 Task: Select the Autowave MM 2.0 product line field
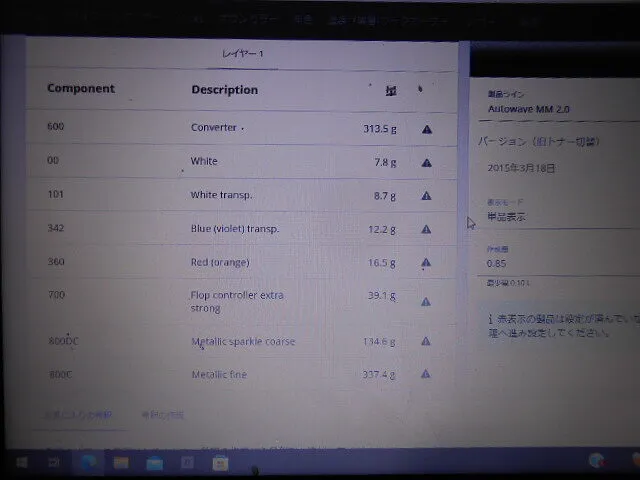pyautogui.click(x=528, y=108)
